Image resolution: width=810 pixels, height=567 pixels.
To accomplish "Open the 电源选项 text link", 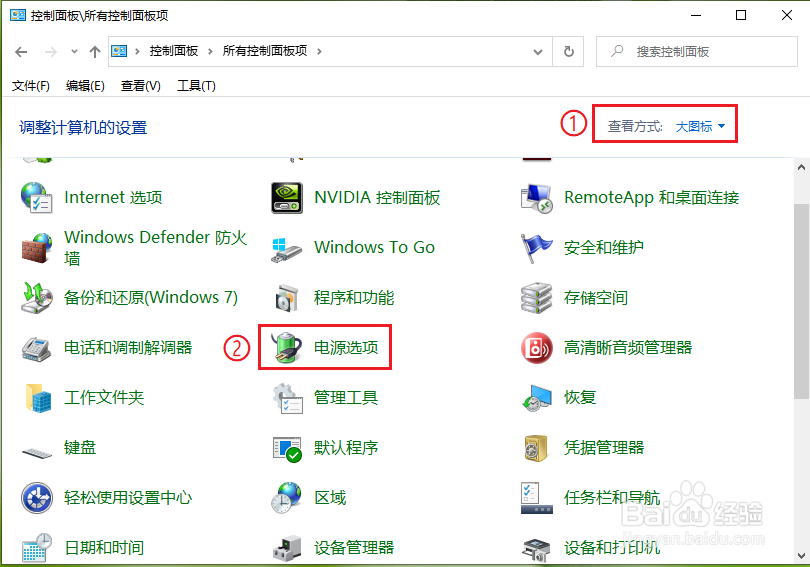I will [346, 348].
